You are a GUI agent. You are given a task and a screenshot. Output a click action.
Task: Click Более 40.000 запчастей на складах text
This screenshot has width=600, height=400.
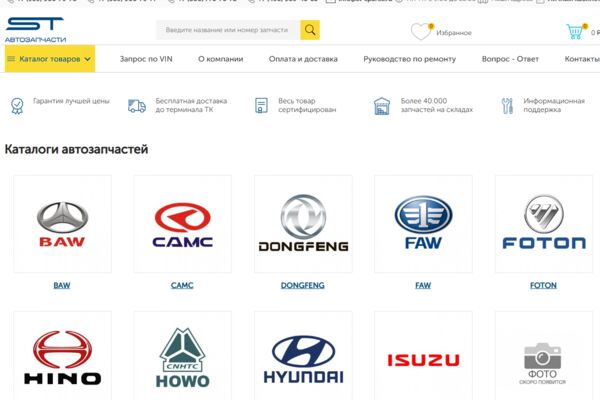click(437, 105)
